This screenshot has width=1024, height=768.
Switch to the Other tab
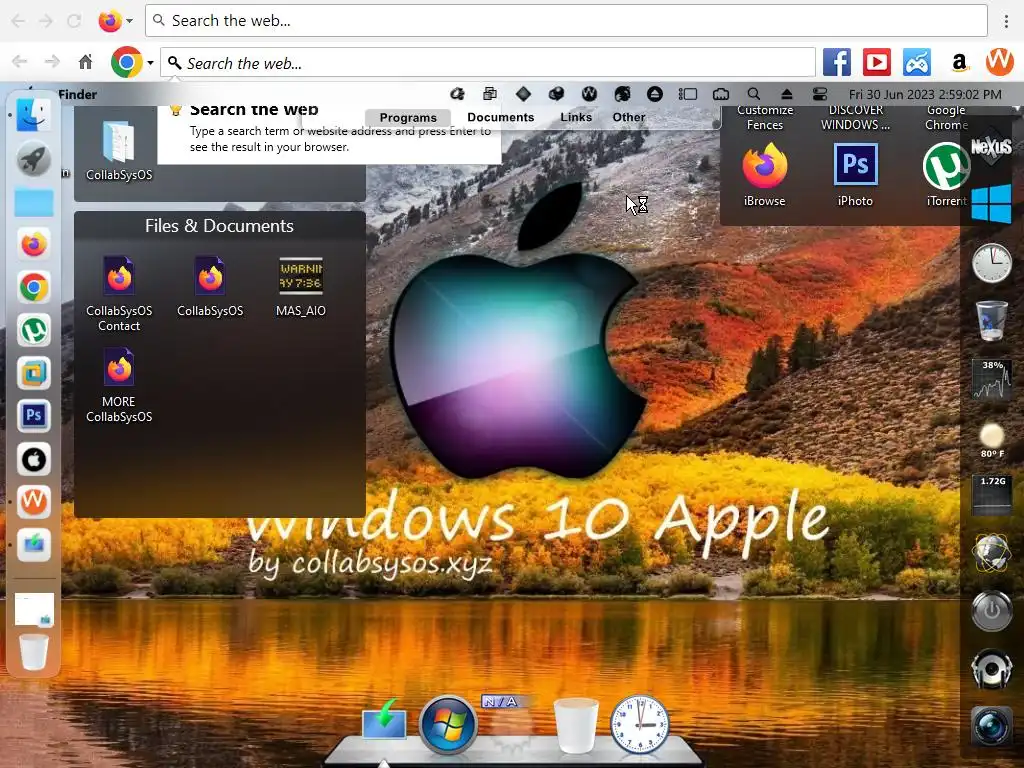629,118
